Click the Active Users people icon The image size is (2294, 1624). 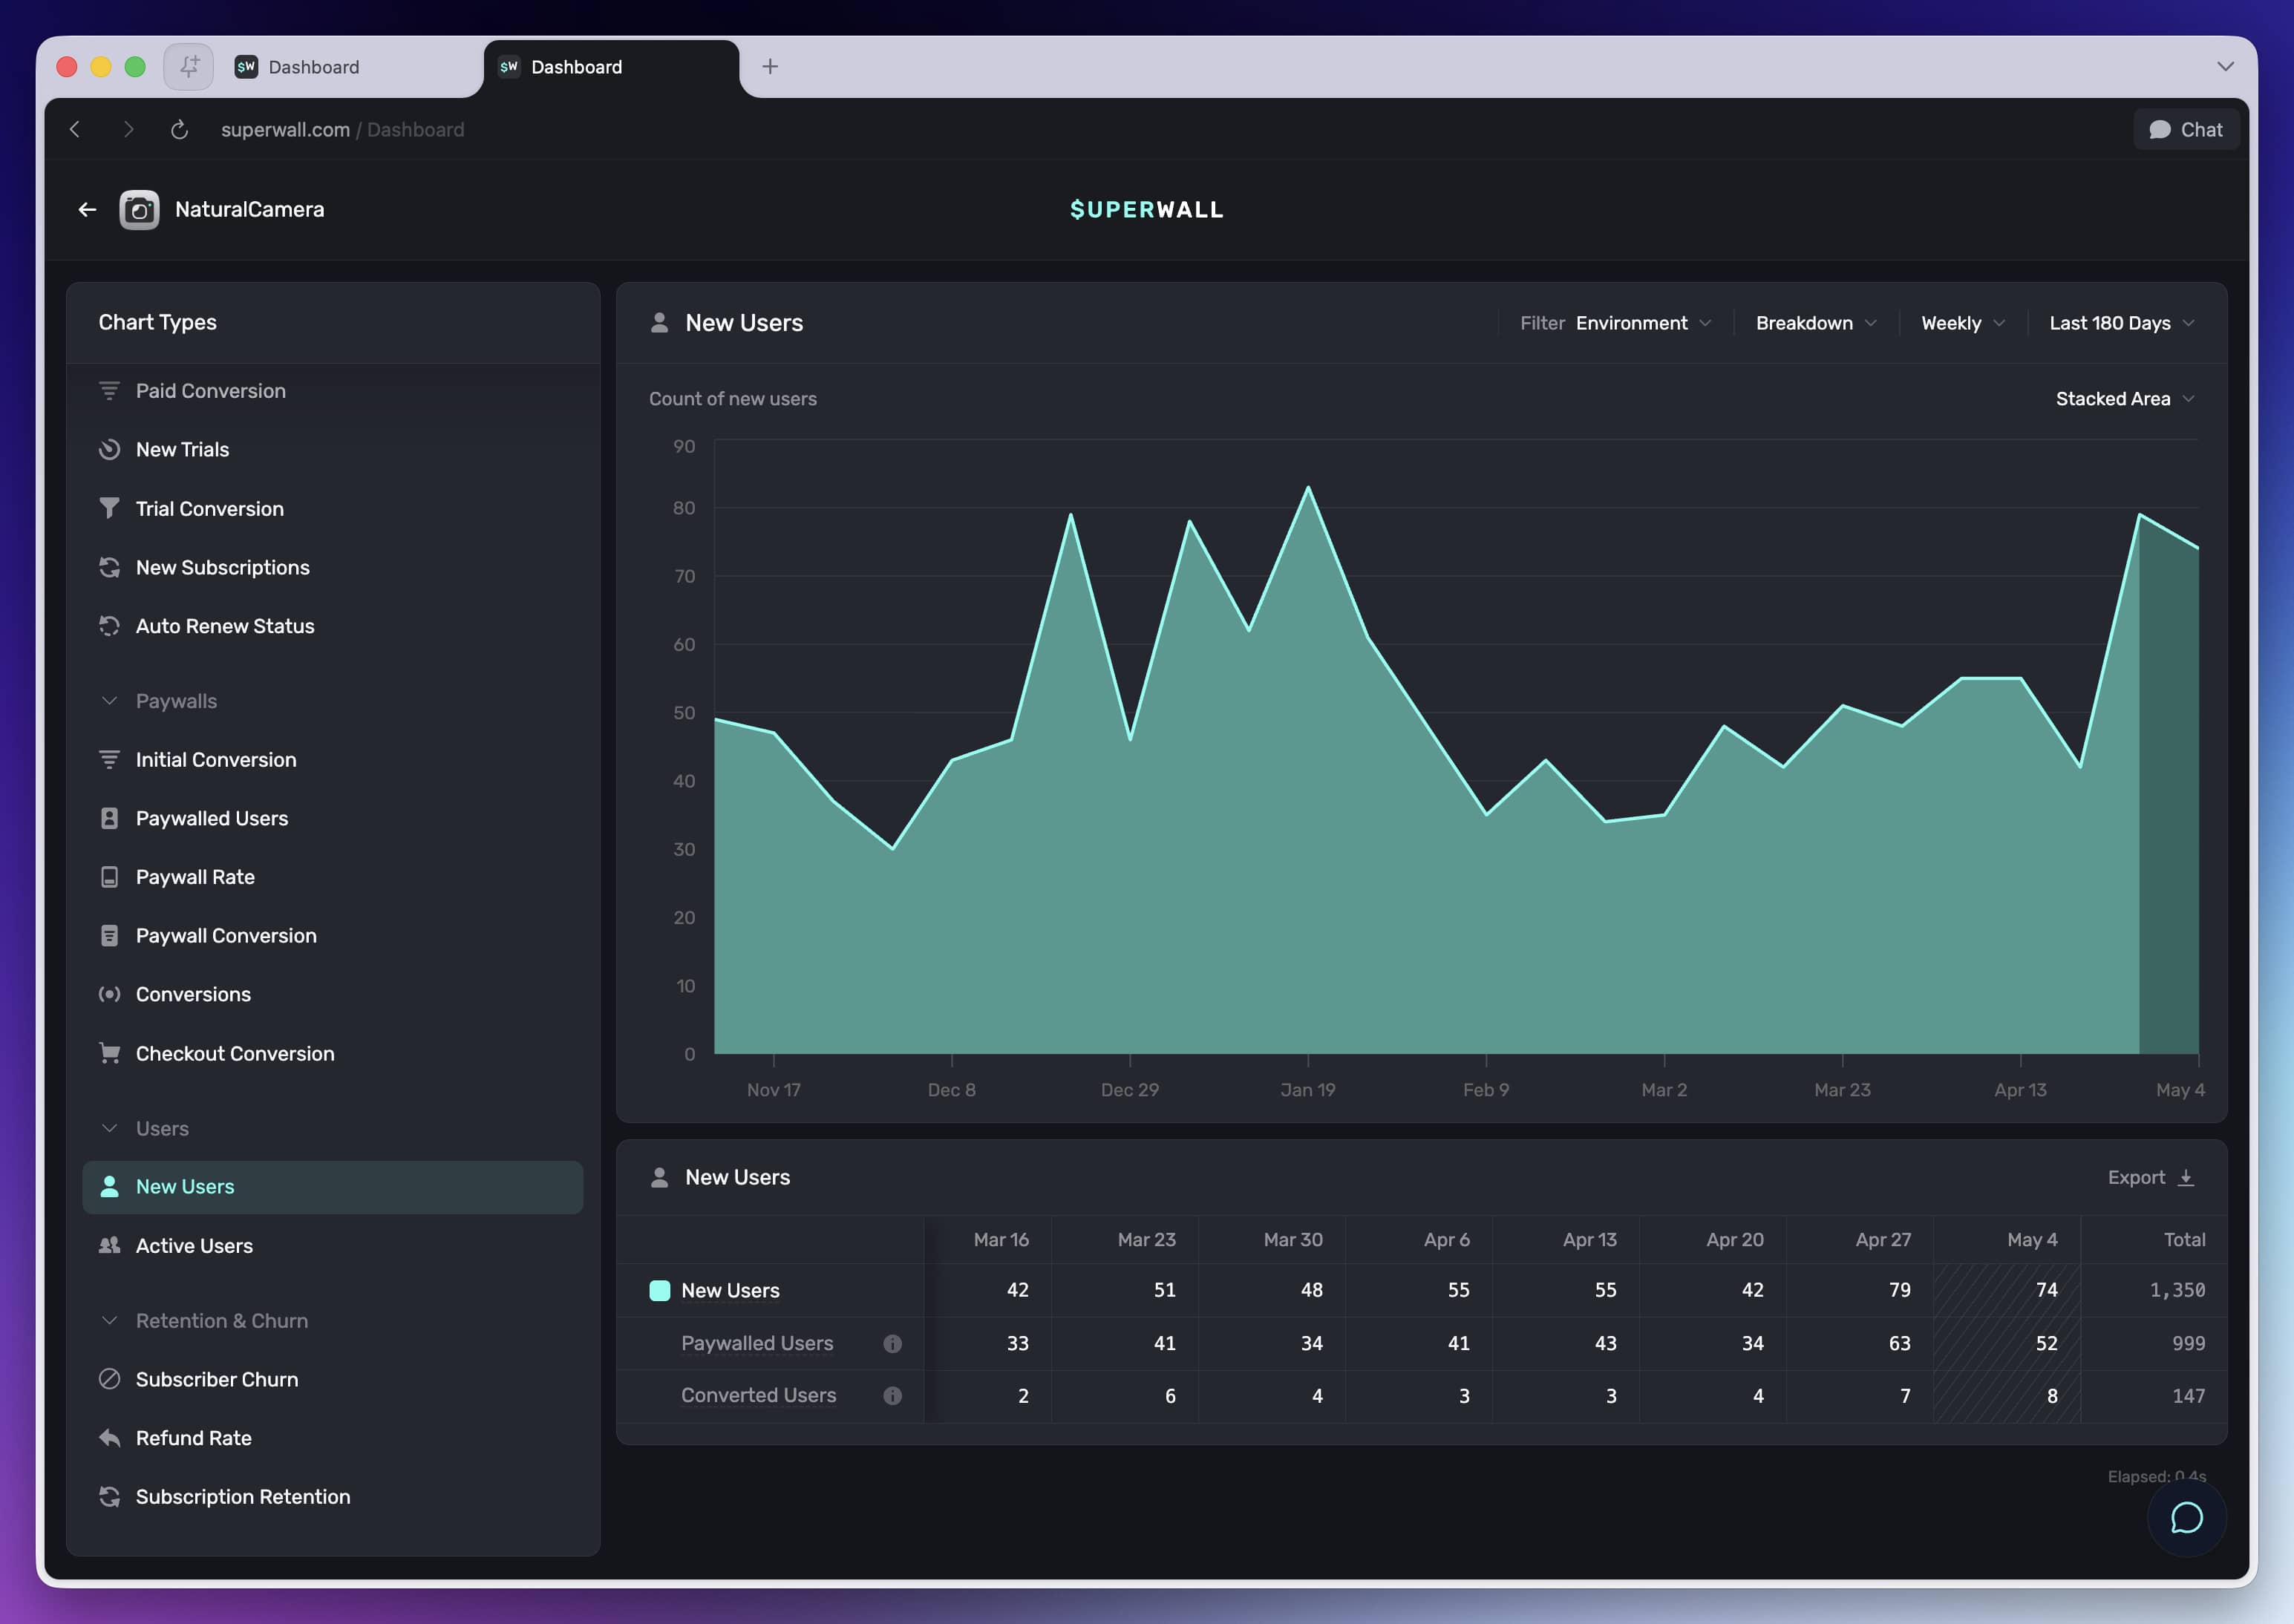pos(109,1246)
